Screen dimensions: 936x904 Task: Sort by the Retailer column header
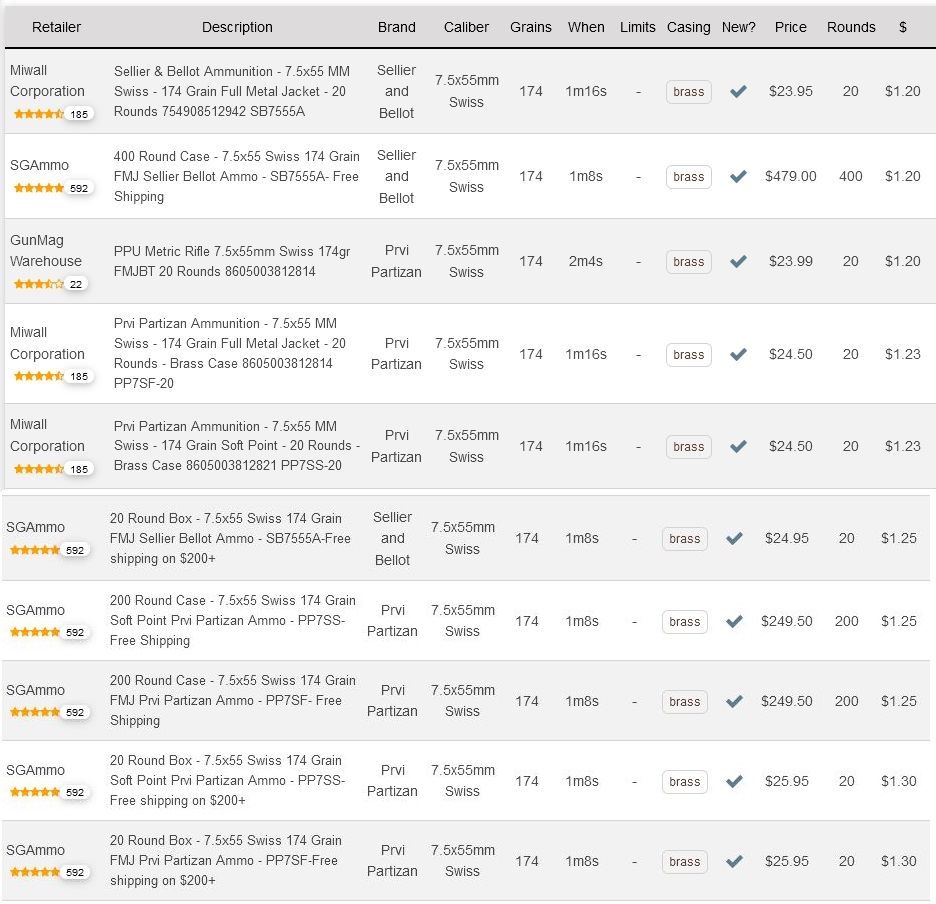click(x=56, y=27)
